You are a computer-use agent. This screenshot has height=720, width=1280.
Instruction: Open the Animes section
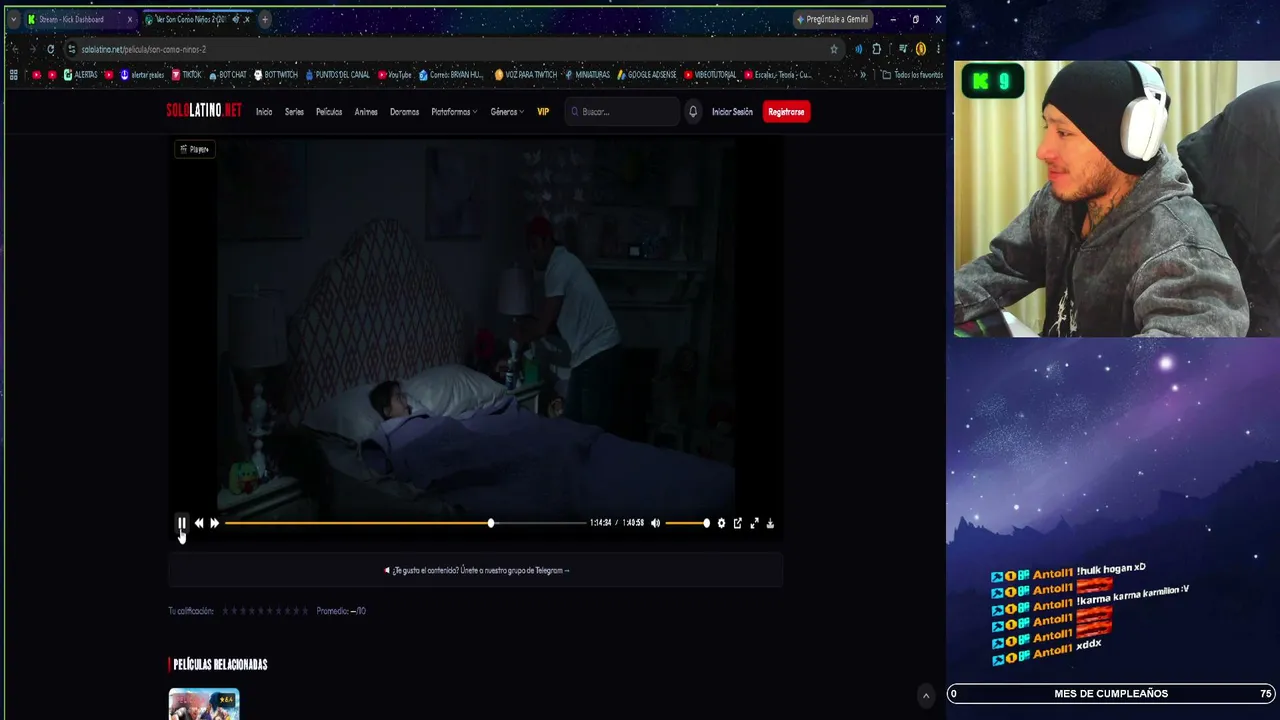(366, 112)
